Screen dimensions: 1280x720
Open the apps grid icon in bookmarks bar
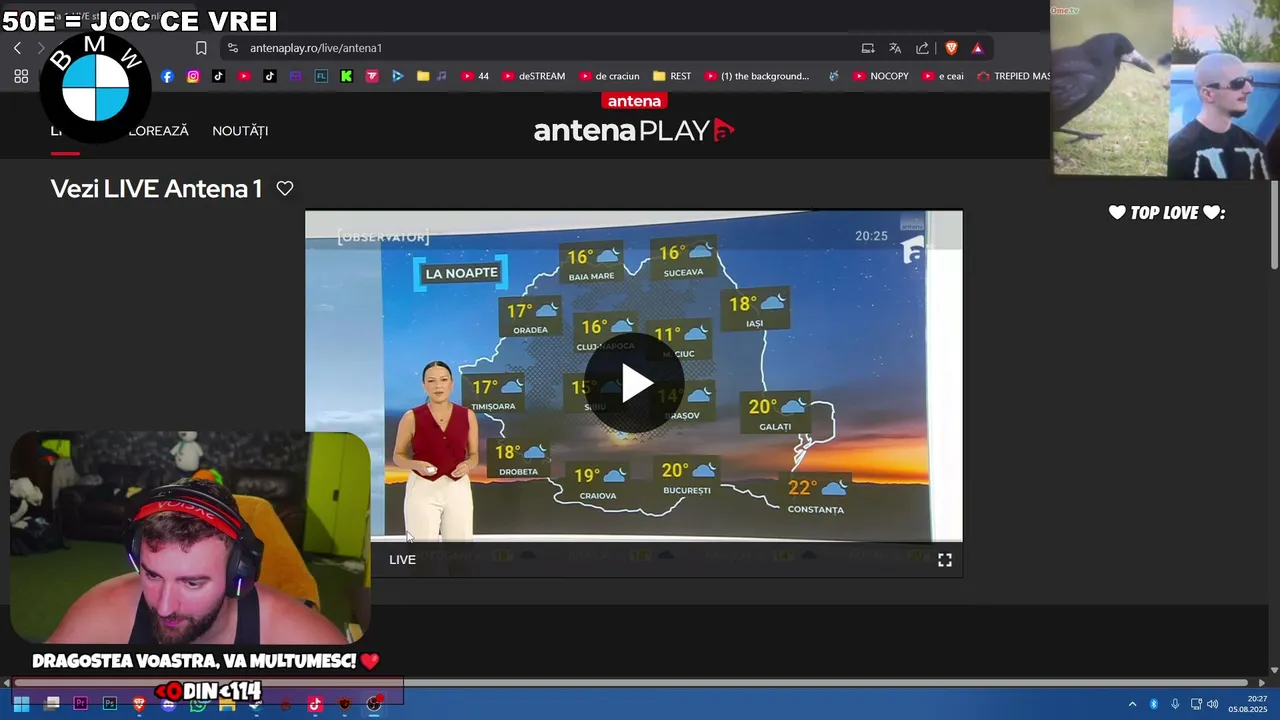pyautogui.click(x=21, y=76)
